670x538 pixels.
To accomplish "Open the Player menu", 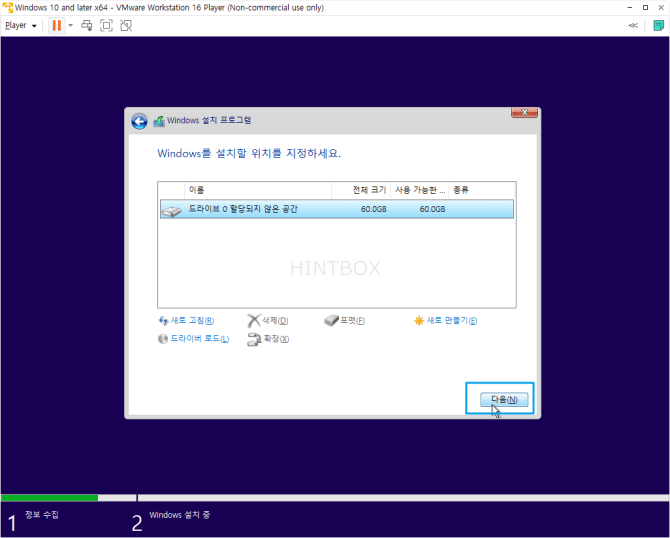I will pyautogui.click(x=21, y=26).
